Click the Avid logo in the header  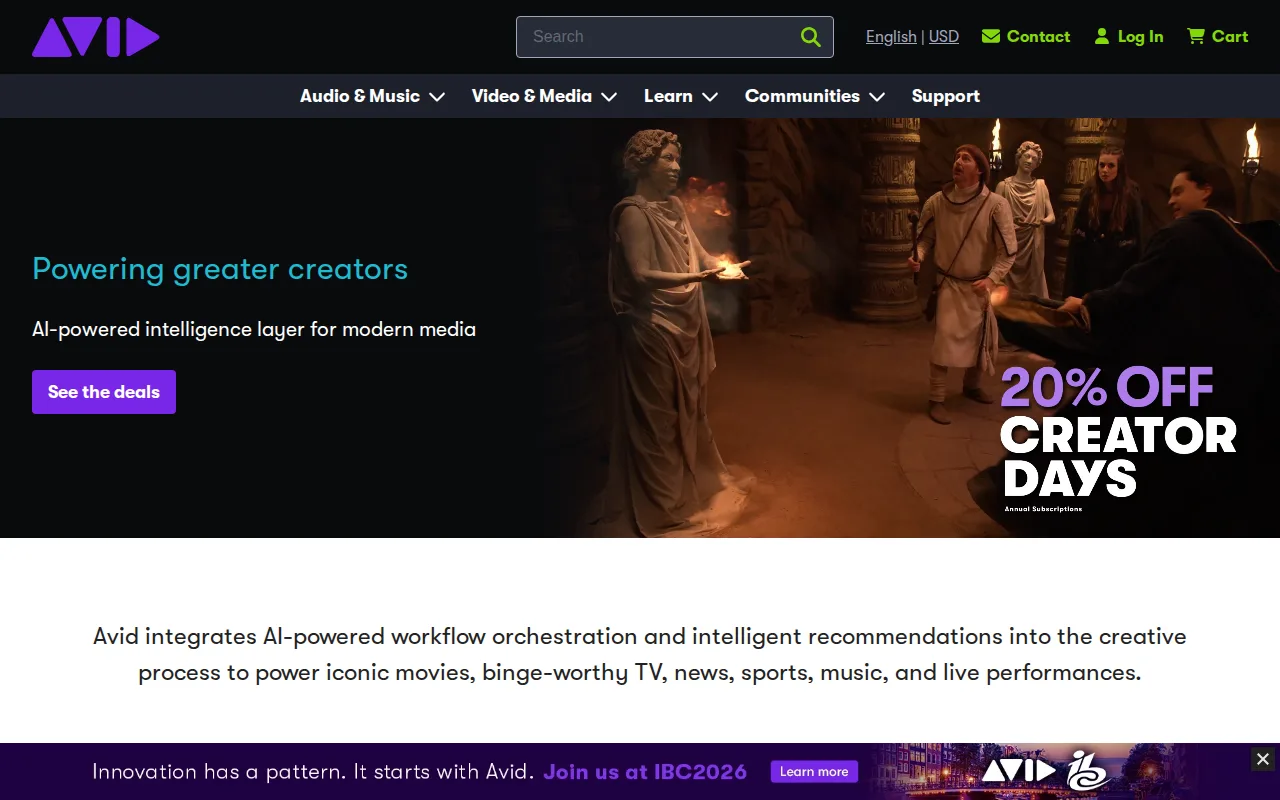click(x=96, y=37)
